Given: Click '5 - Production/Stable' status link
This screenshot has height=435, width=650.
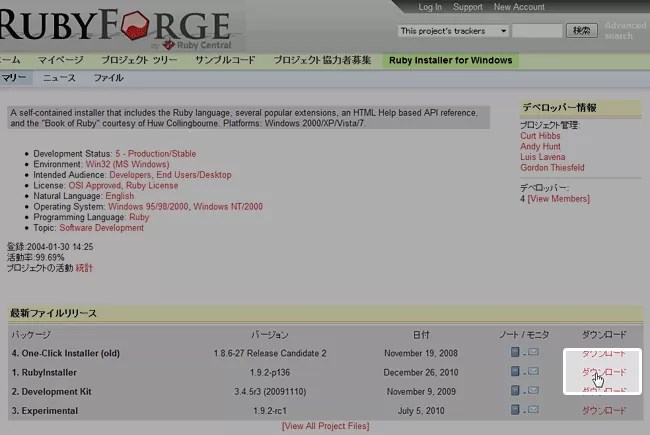Looking at the screenshot, I should click(155, 153).
